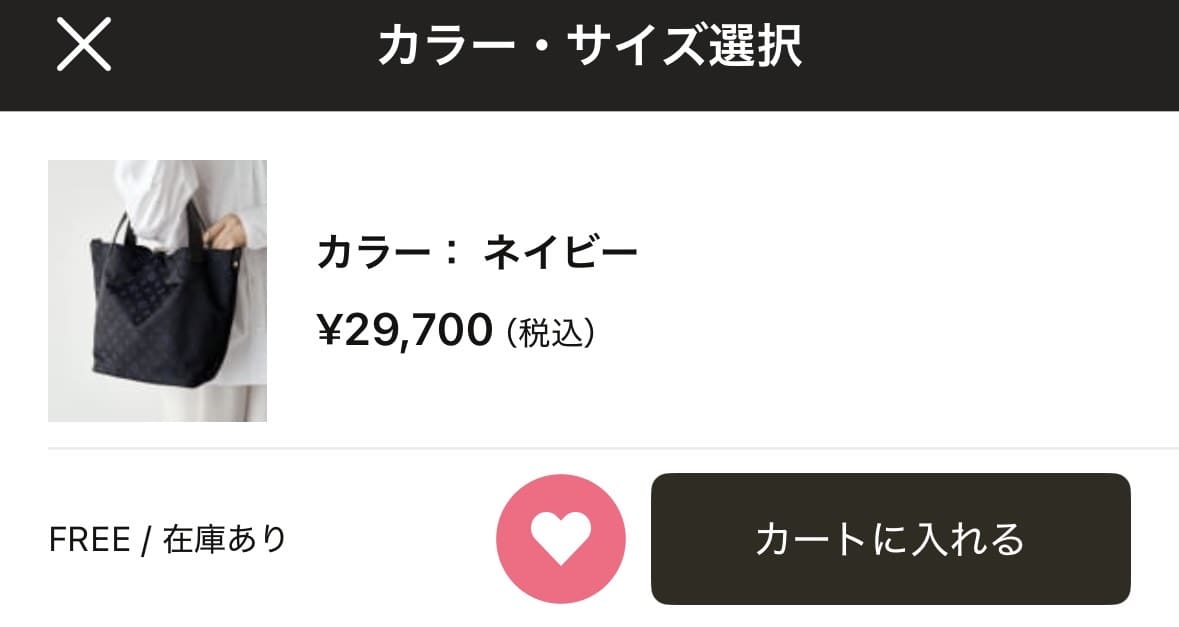Screen dimensions: 1179x627
Task: Click the ネイビー color name
Action: (x=560, y=253)
